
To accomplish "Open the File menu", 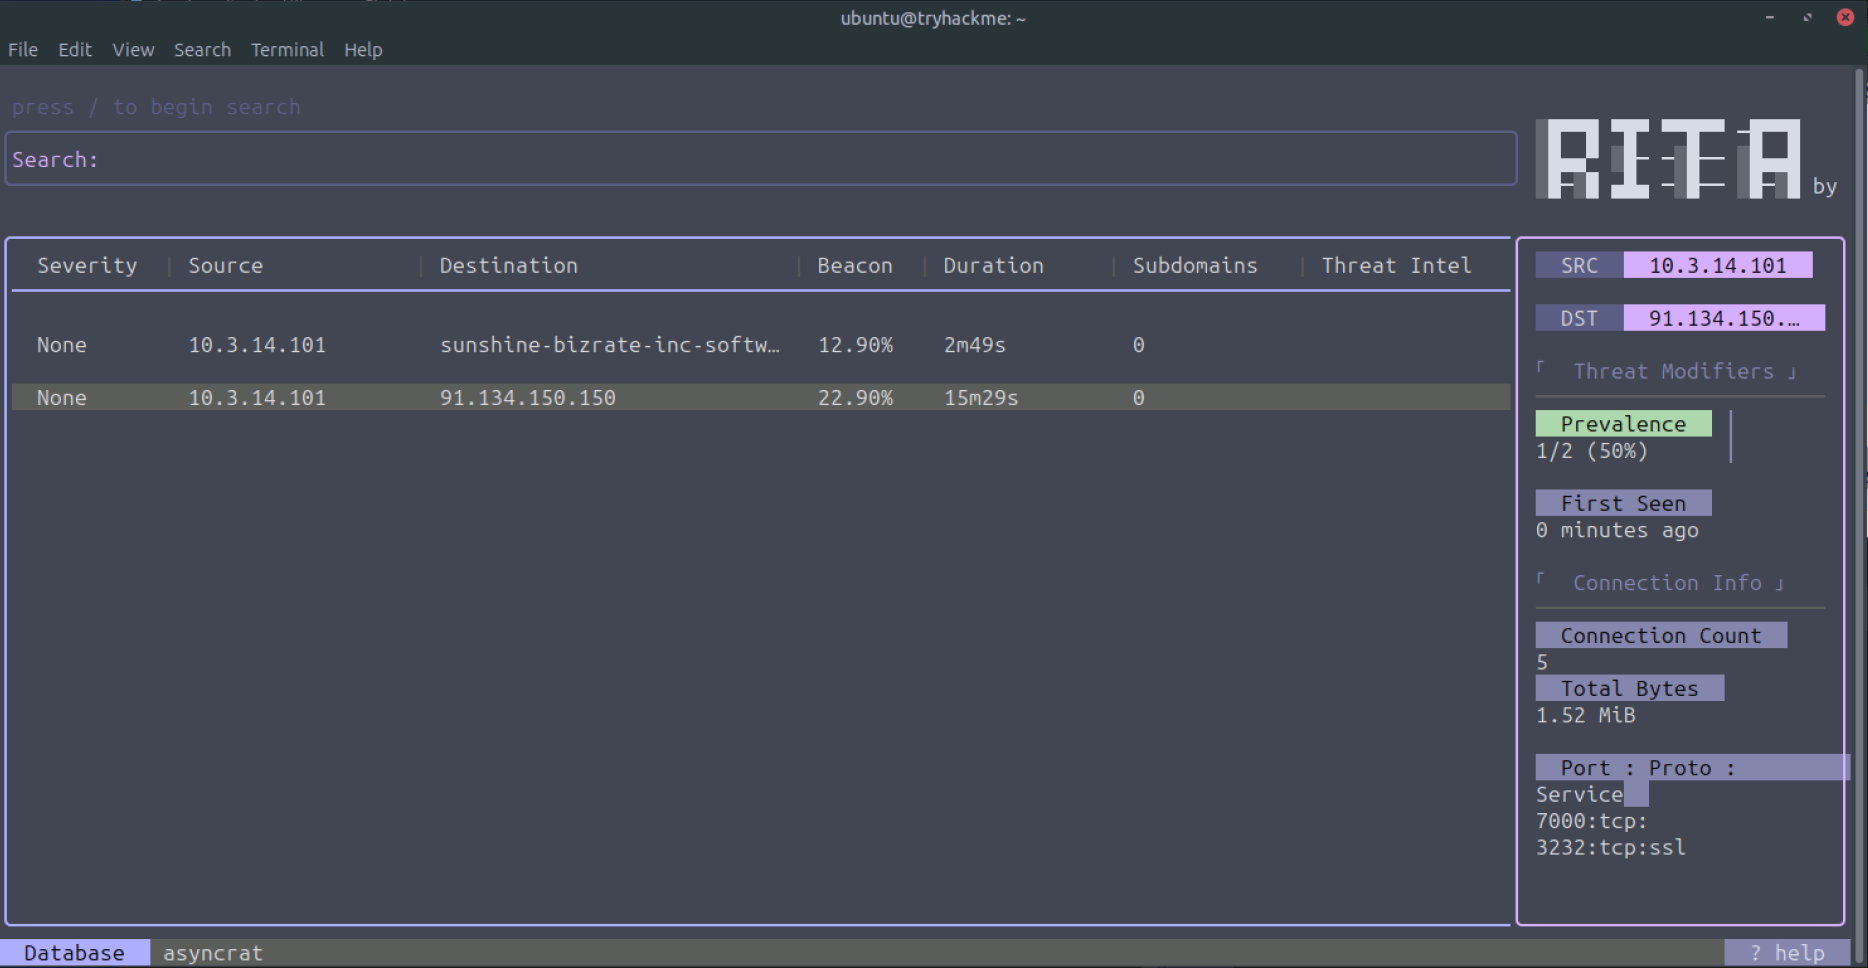I will [23, 50].
